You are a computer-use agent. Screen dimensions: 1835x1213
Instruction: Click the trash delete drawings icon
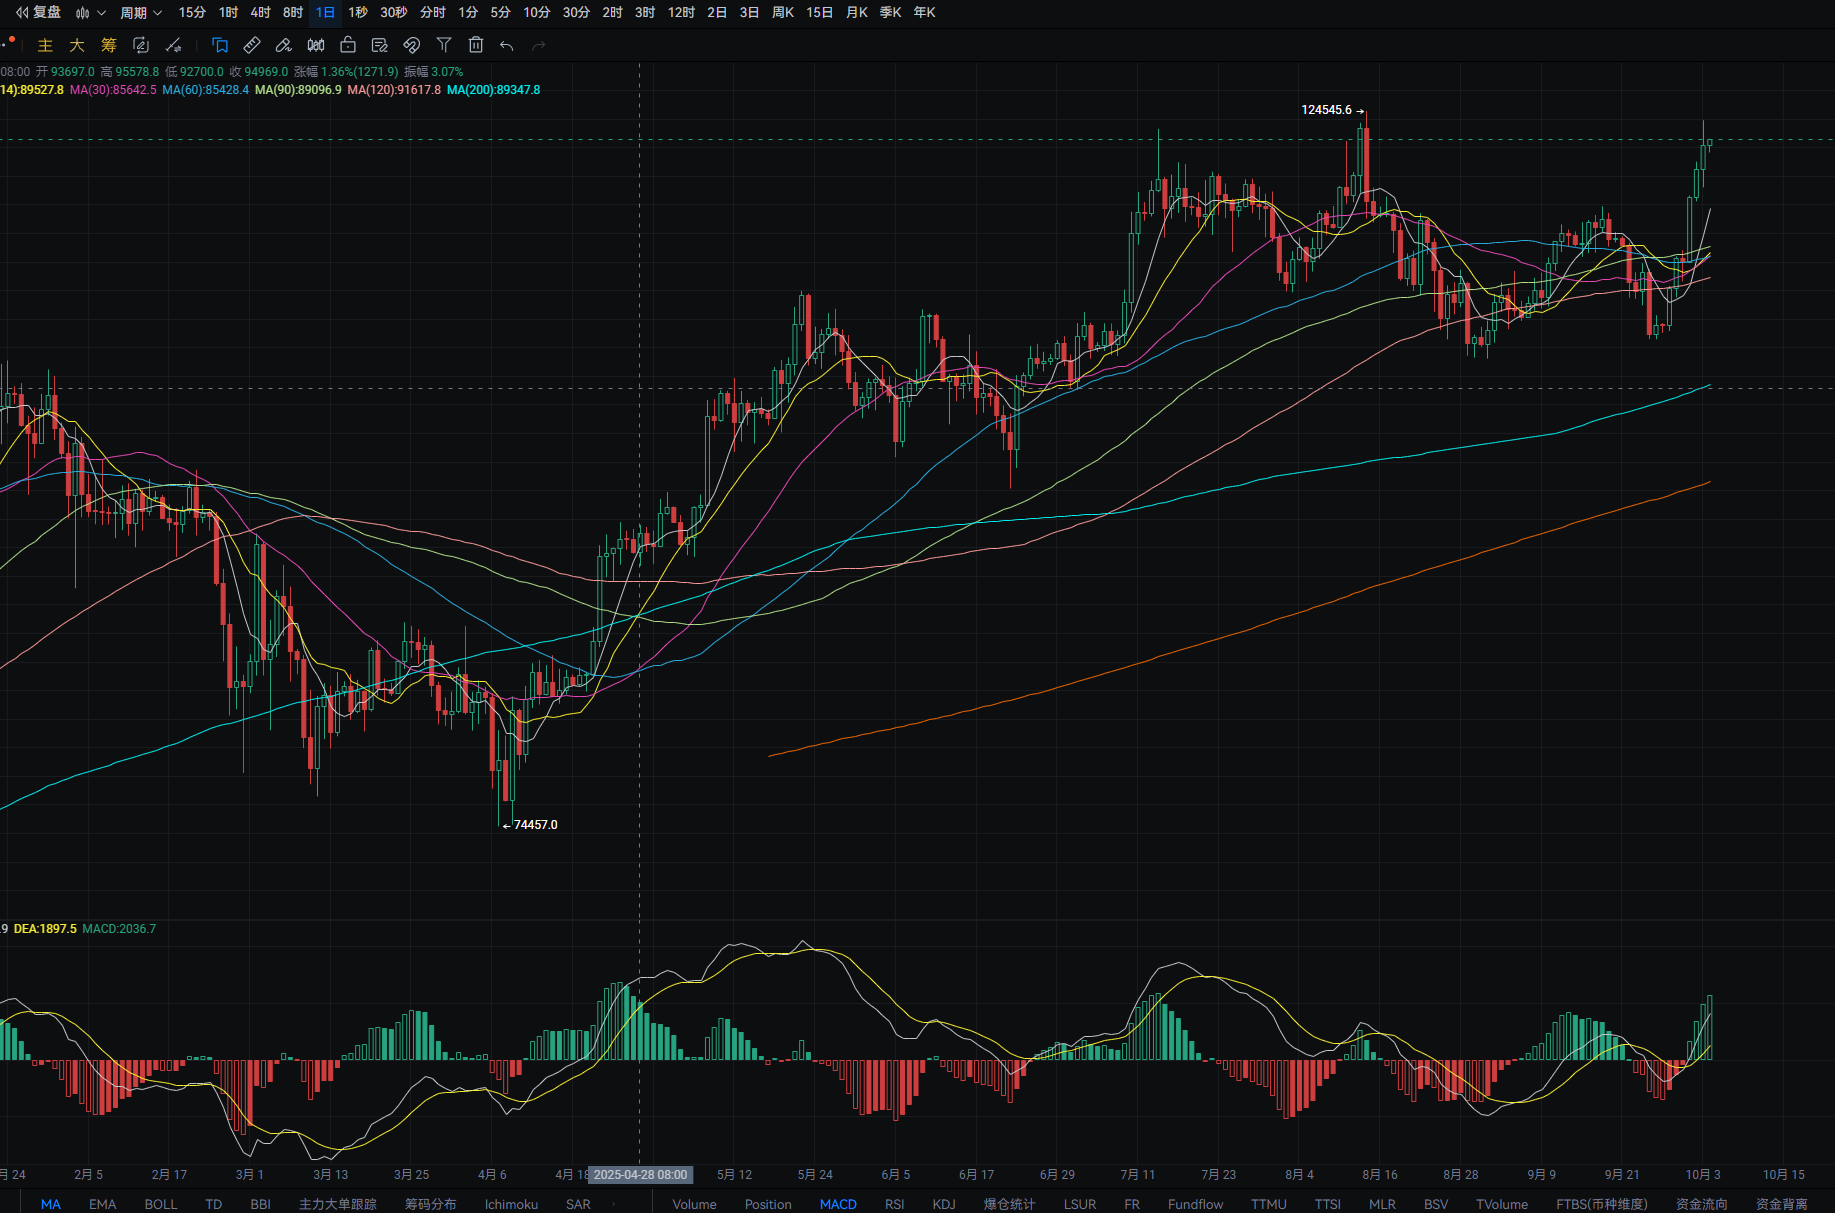[x=476, y=45]
